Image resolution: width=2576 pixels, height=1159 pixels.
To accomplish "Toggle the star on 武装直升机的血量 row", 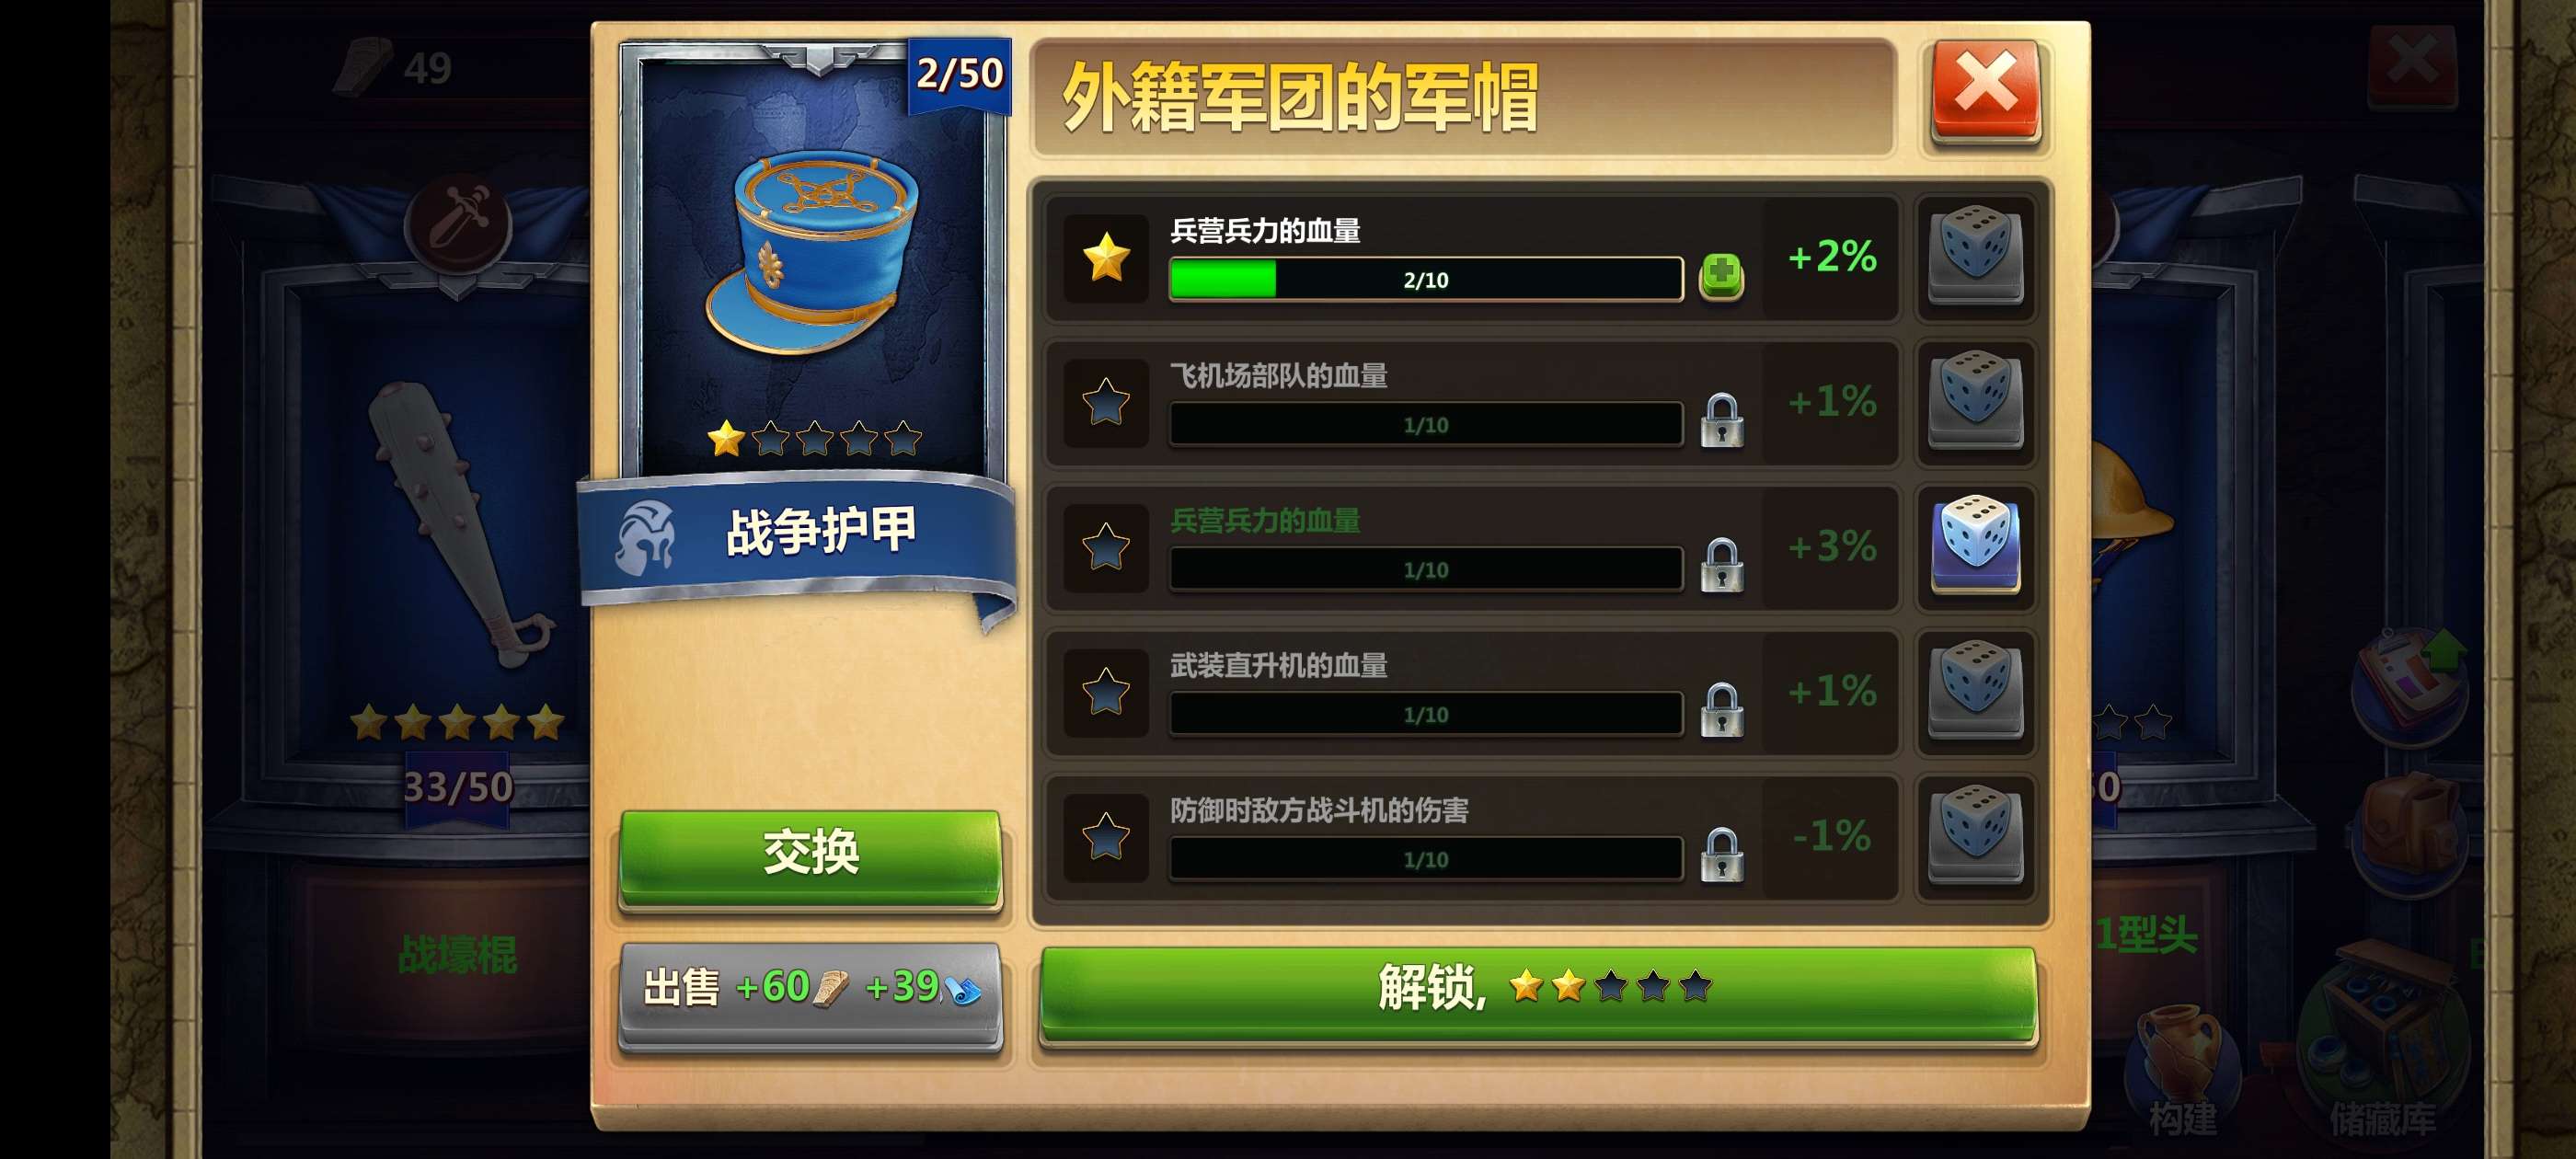I will pos(1106,692).
